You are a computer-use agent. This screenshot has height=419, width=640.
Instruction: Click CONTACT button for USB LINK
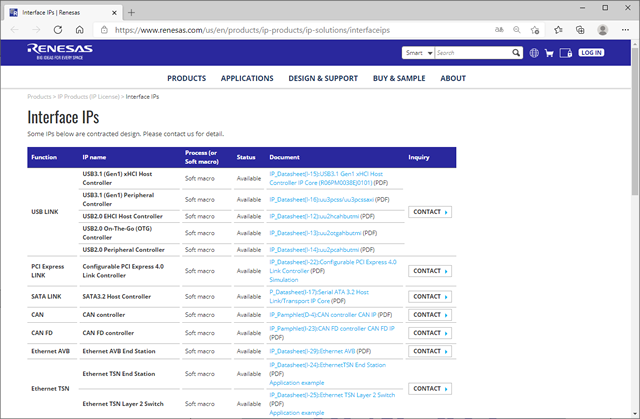pyautogui.click(x=430, y=212)
